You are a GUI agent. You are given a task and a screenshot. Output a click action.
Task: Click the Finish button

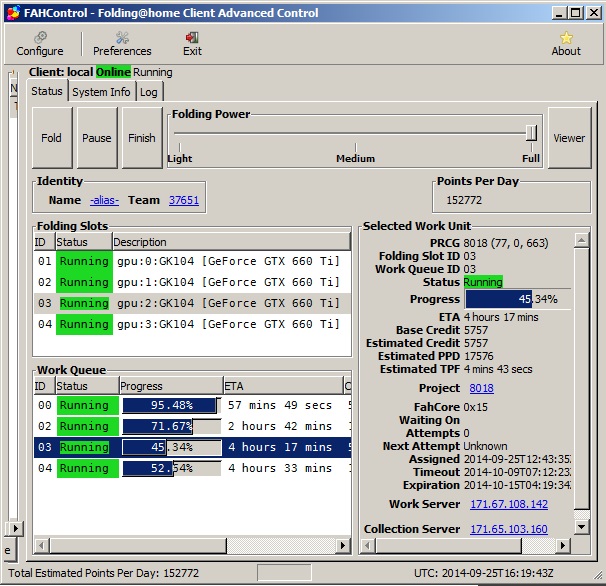click(142, 138)
